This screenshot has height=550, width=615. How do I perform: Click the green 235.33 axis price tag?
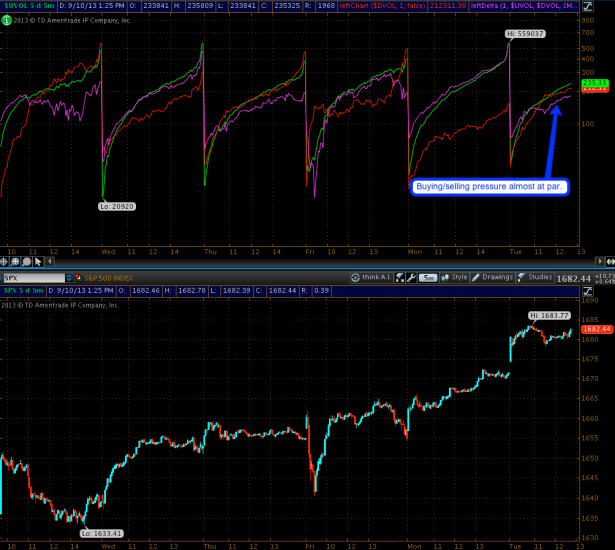click(595, 83)
